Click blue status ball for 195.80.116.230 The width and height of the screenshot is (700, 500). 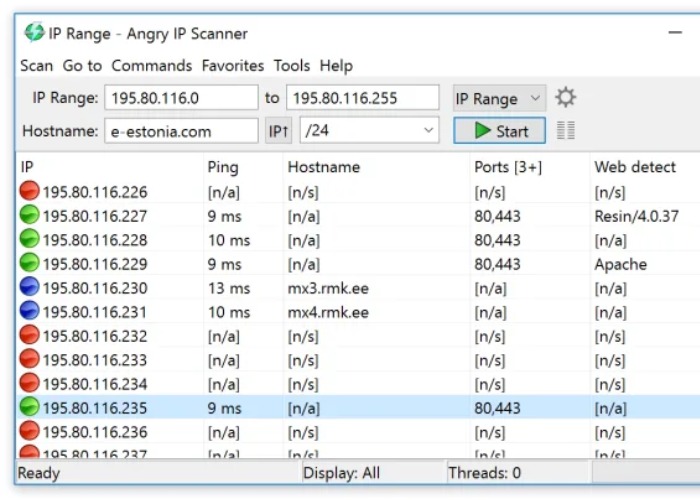tap(29, 287)
